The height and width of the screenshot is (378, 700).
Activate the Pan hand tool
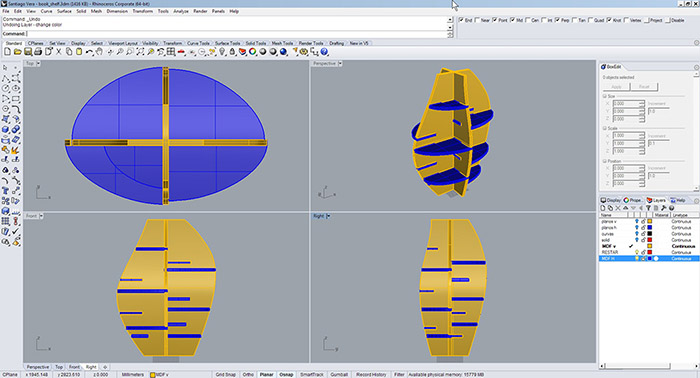[x=99, y=52]
